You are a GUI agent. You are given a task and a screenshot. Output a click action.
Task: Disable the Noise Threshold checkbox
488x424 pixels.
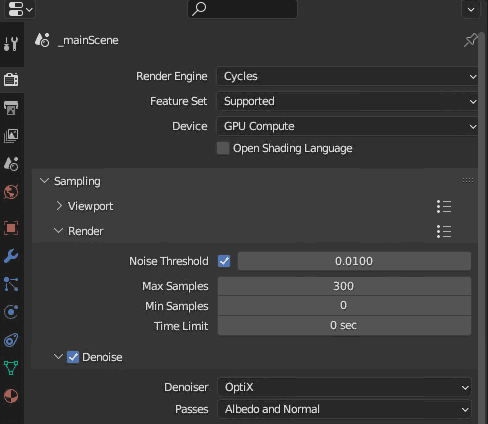pos(224,261)
